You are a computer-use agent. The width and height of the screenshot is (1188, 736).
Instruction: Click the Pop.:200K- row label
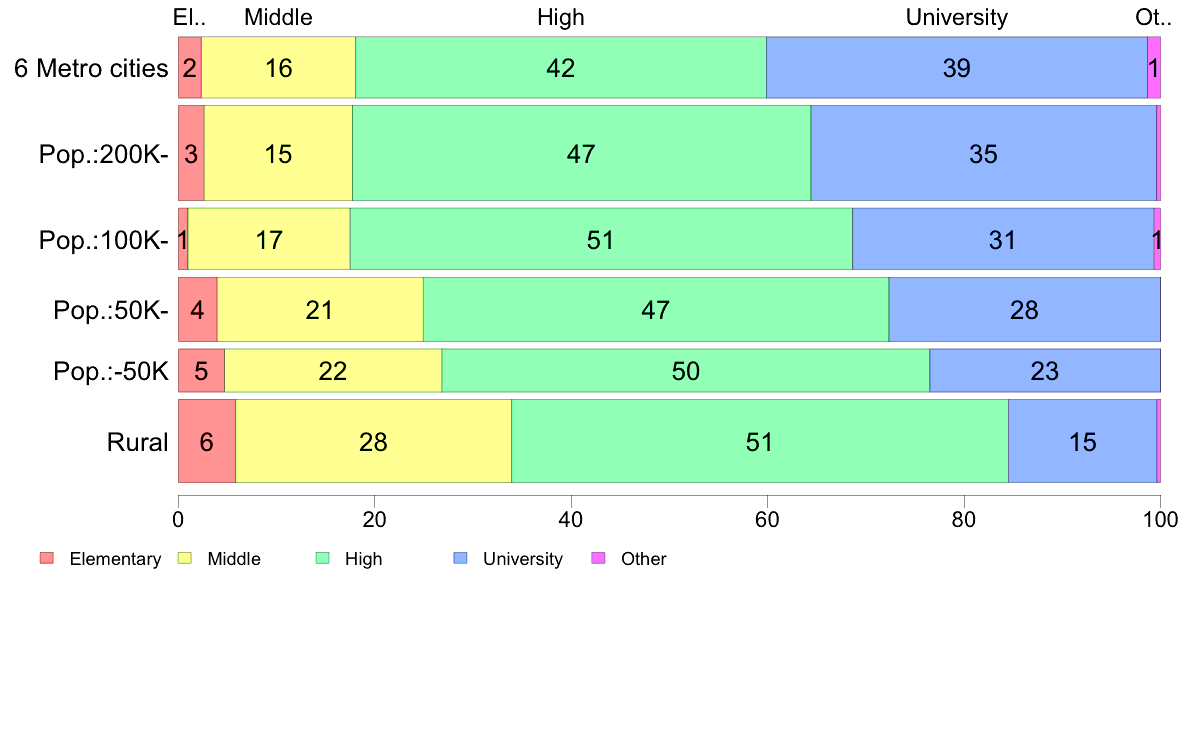tap(104, 155)
